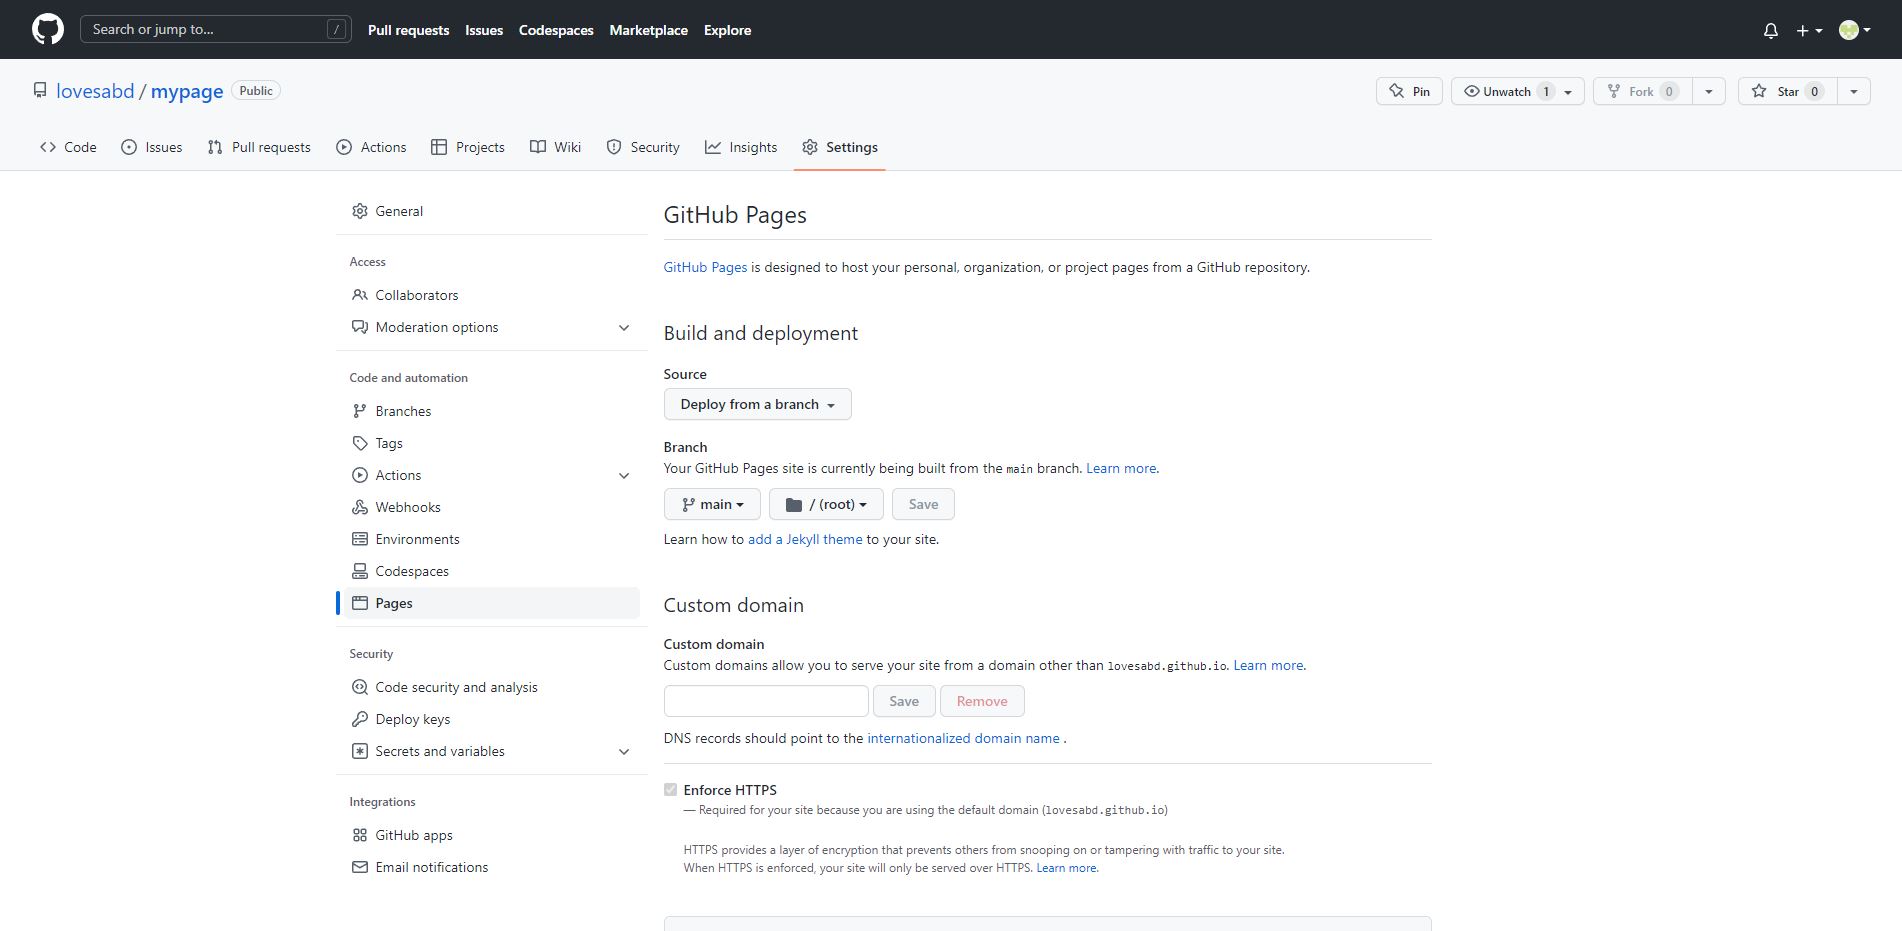Screen dimensions: 1902x931
Task: Click Save next to the folder selector
Action: pyautogui.click(x=923, y=504)
